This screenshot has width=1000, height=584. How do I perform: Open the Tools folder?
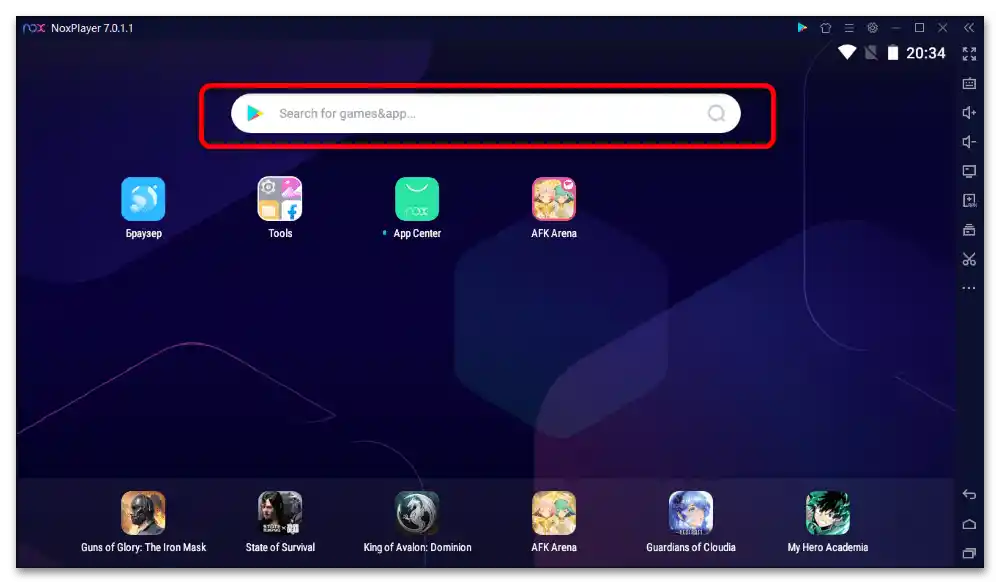[280, 199]
